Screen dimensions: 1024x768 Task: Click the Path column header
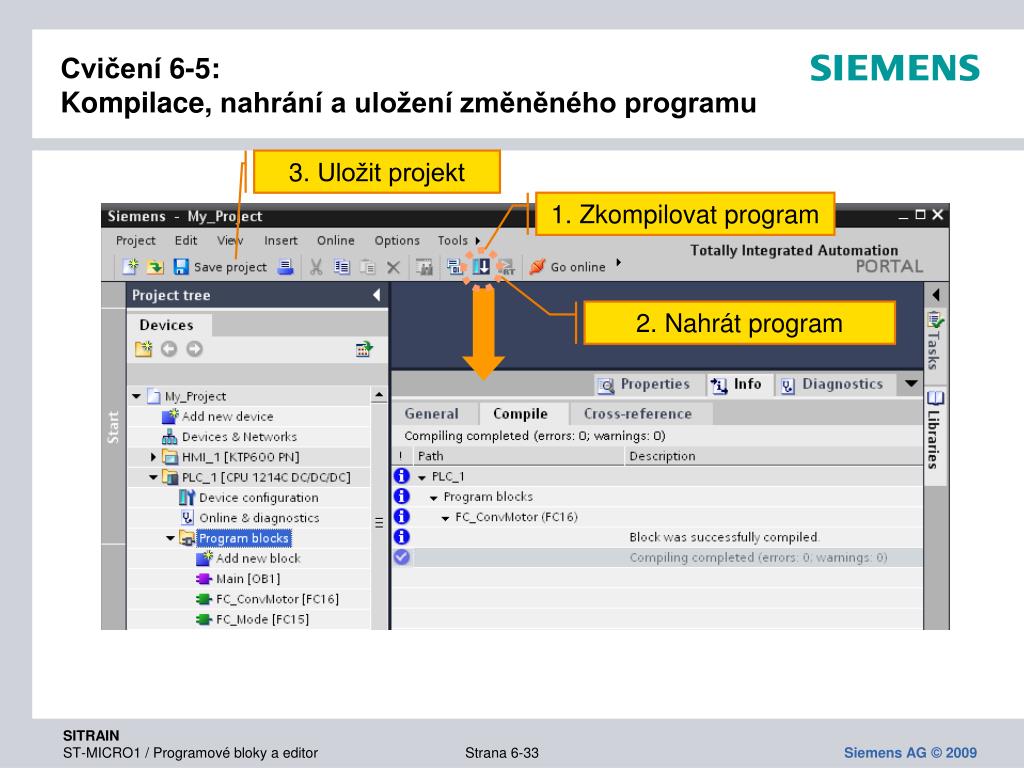430,456
